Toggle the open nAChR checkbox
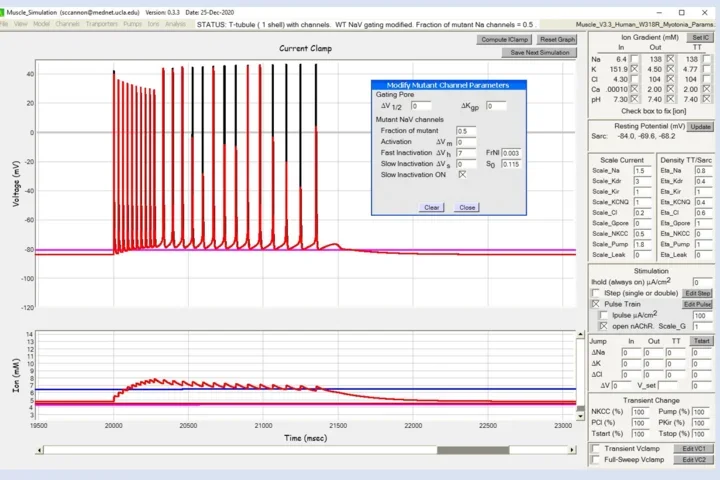The height and width of the screenshot is (480, 720). coord(603,326)
